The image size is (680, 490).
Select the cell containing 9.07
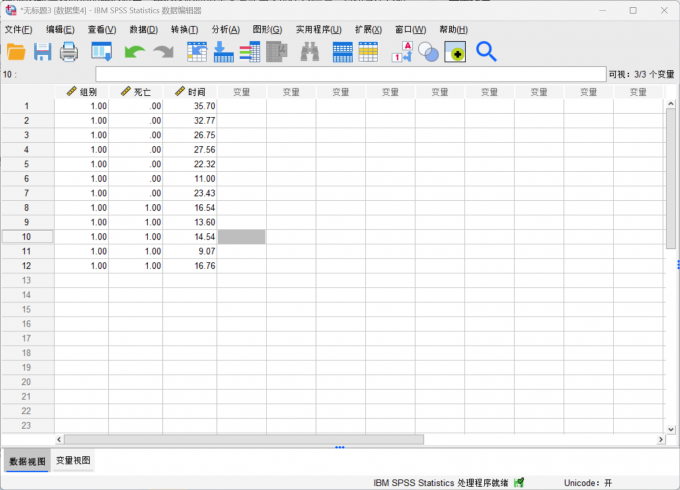[190, 252]
